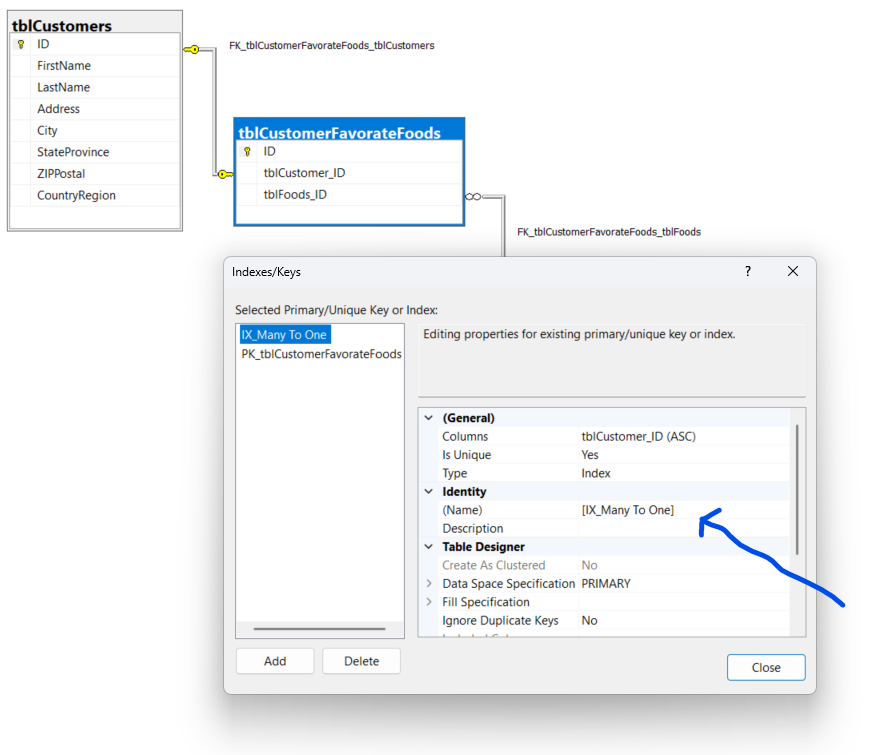Click the primary key icon in tblCustomerFavorateFoods ID row
Image resolution: width=893 pixels, height=755 pixels.
click(x=247, y=151)
